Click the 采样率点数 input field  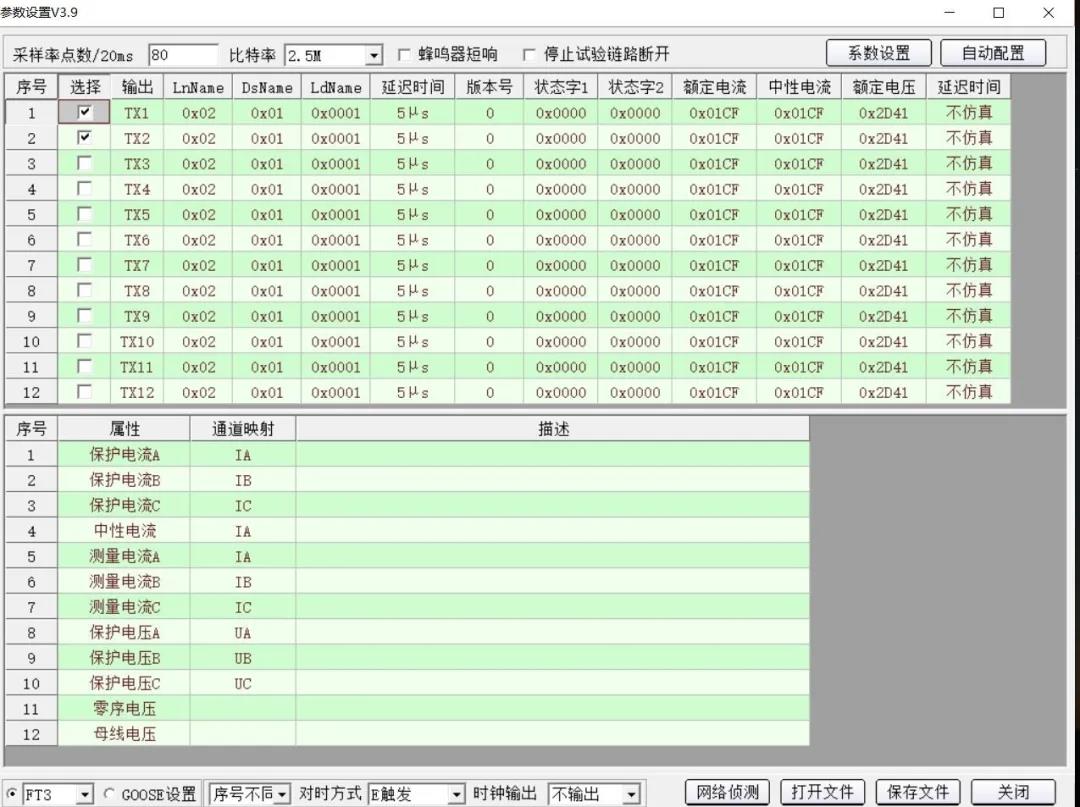[182, 55]
